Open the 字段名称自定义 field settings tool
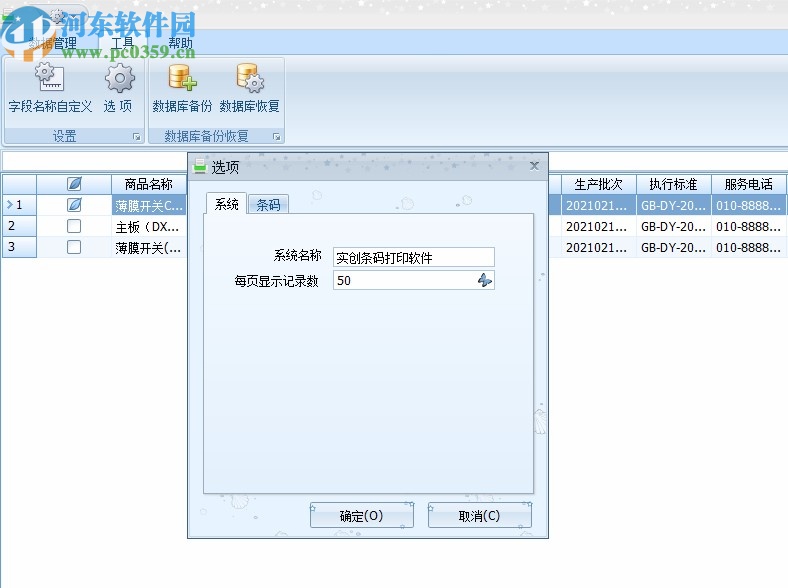This screenshot has width=788, height=588. [x=50, y=89]
